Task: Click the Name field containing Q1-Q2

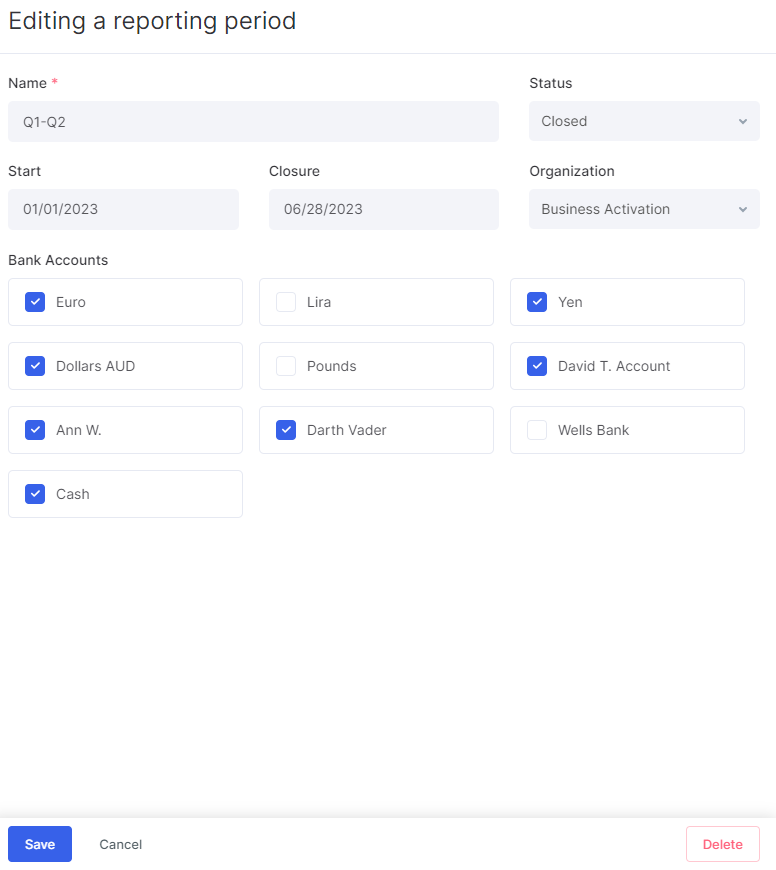Action: pyautogui.click(x=253, y=122)
